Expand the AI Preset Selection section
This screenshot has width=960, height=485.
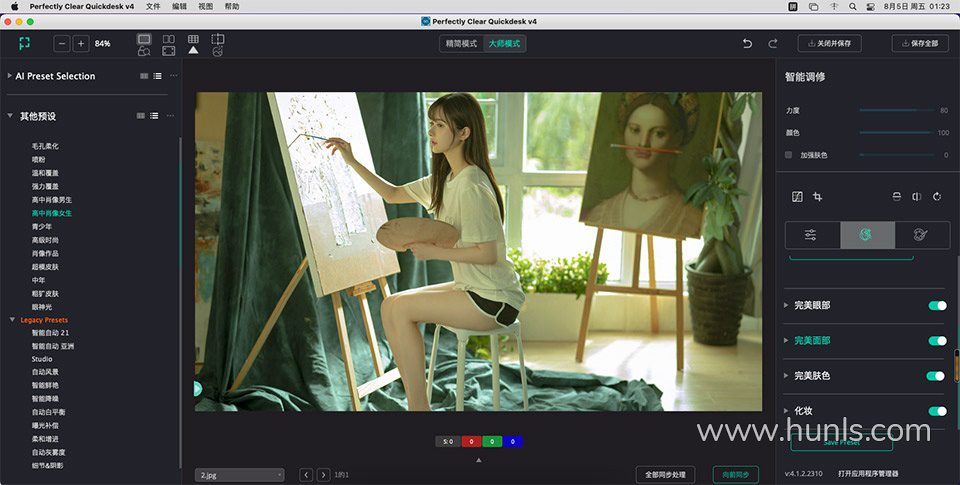click(9, 76)
